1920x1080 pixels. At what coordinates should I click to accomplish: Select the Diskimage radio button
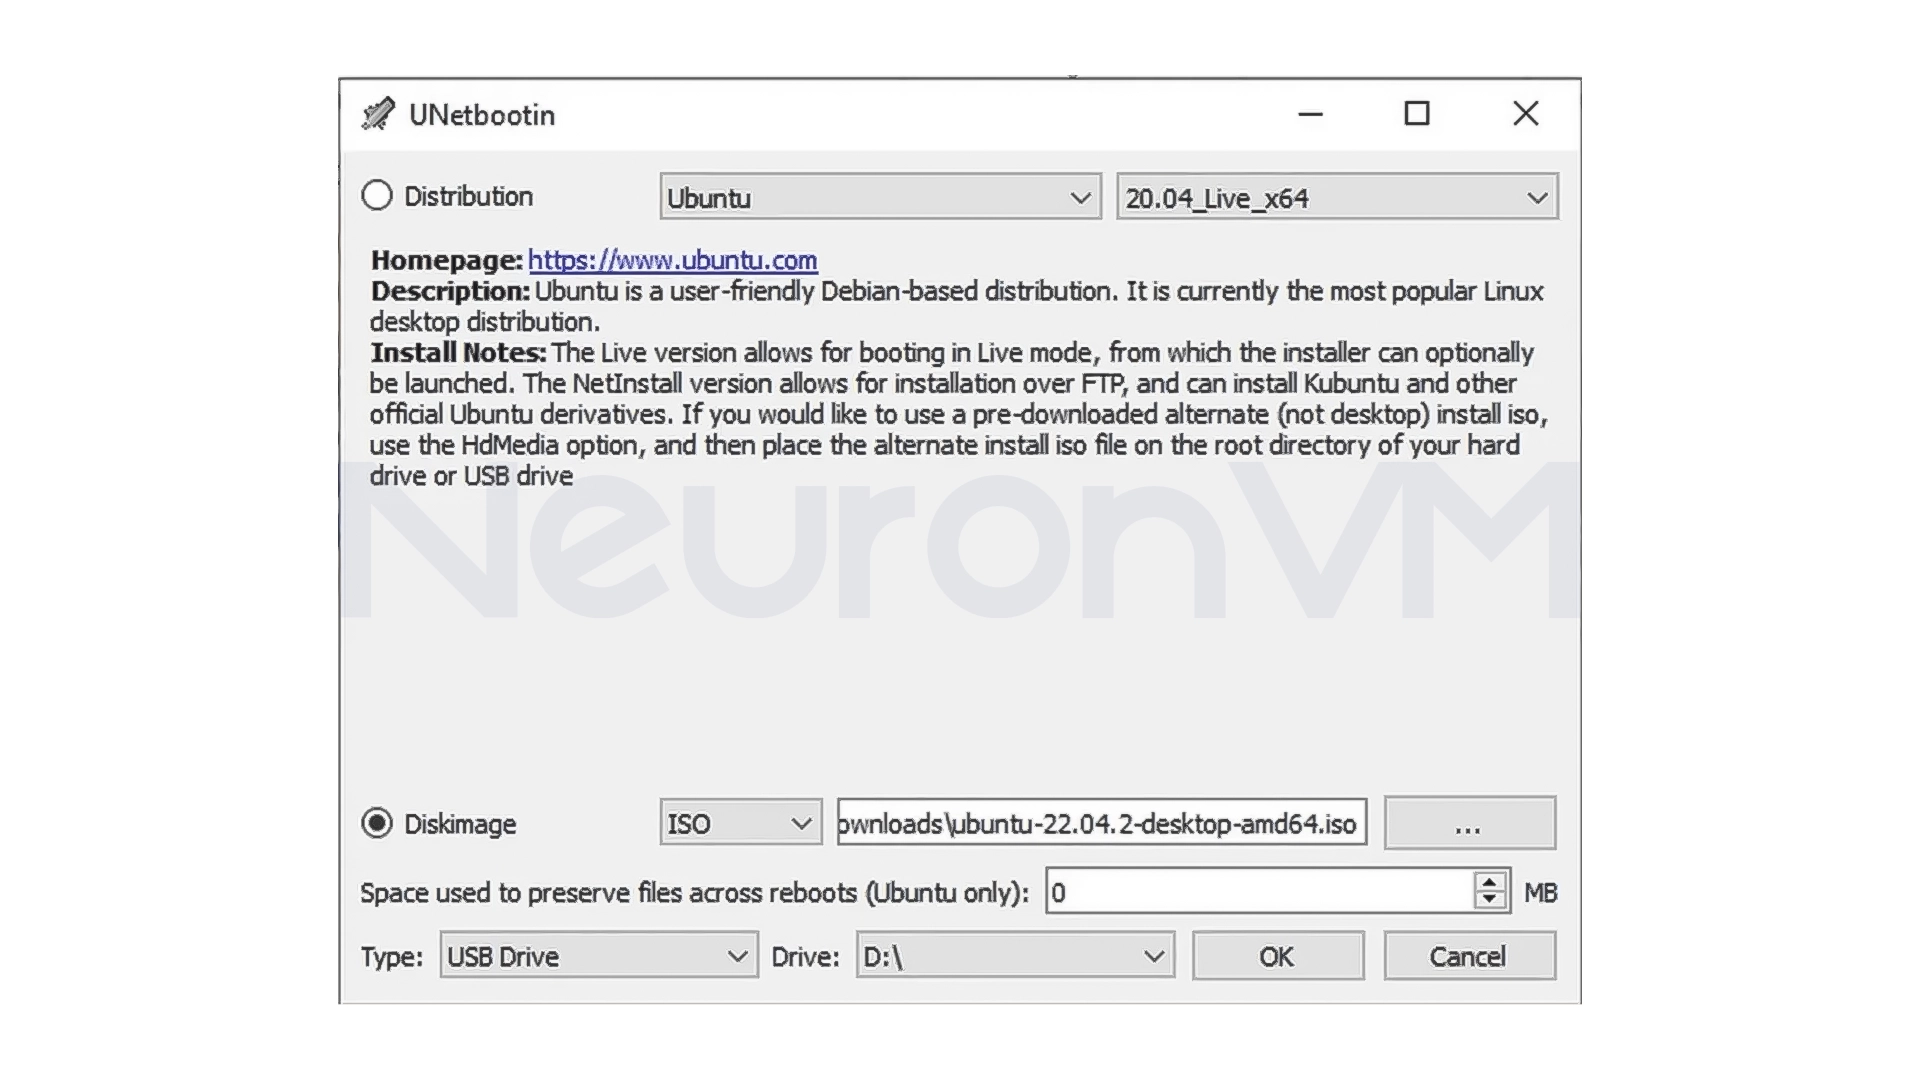coord(377,823)
